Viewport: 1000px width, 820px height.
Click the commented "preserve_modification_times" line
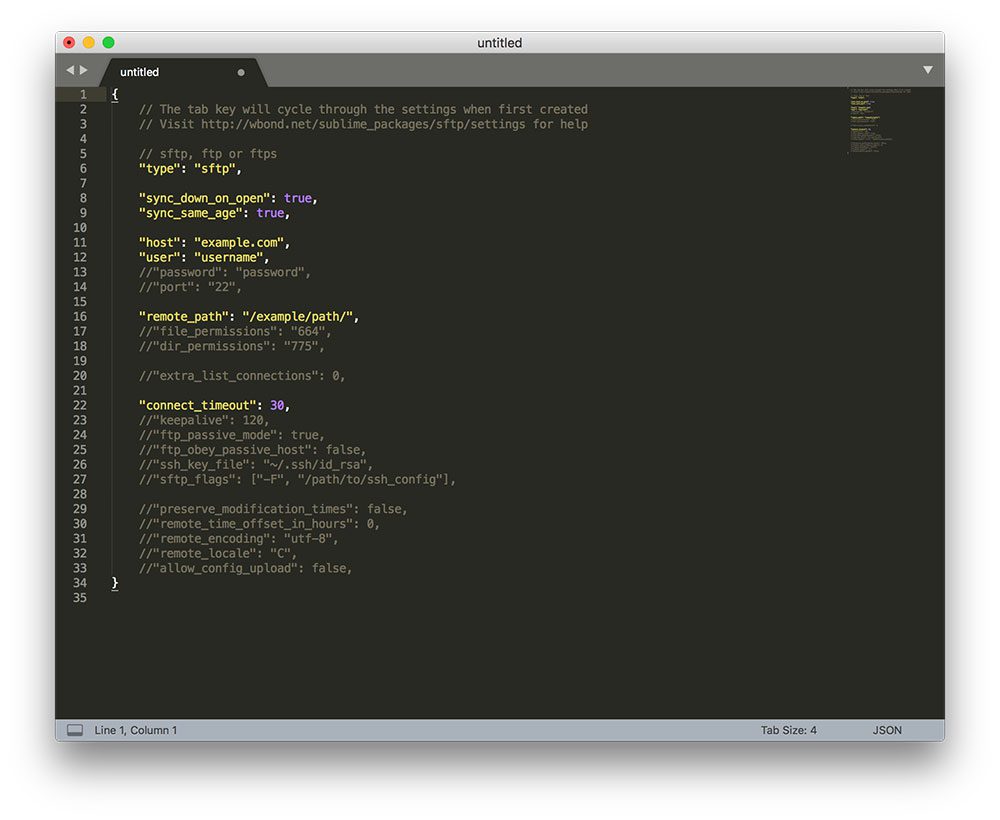coord(273,509)
